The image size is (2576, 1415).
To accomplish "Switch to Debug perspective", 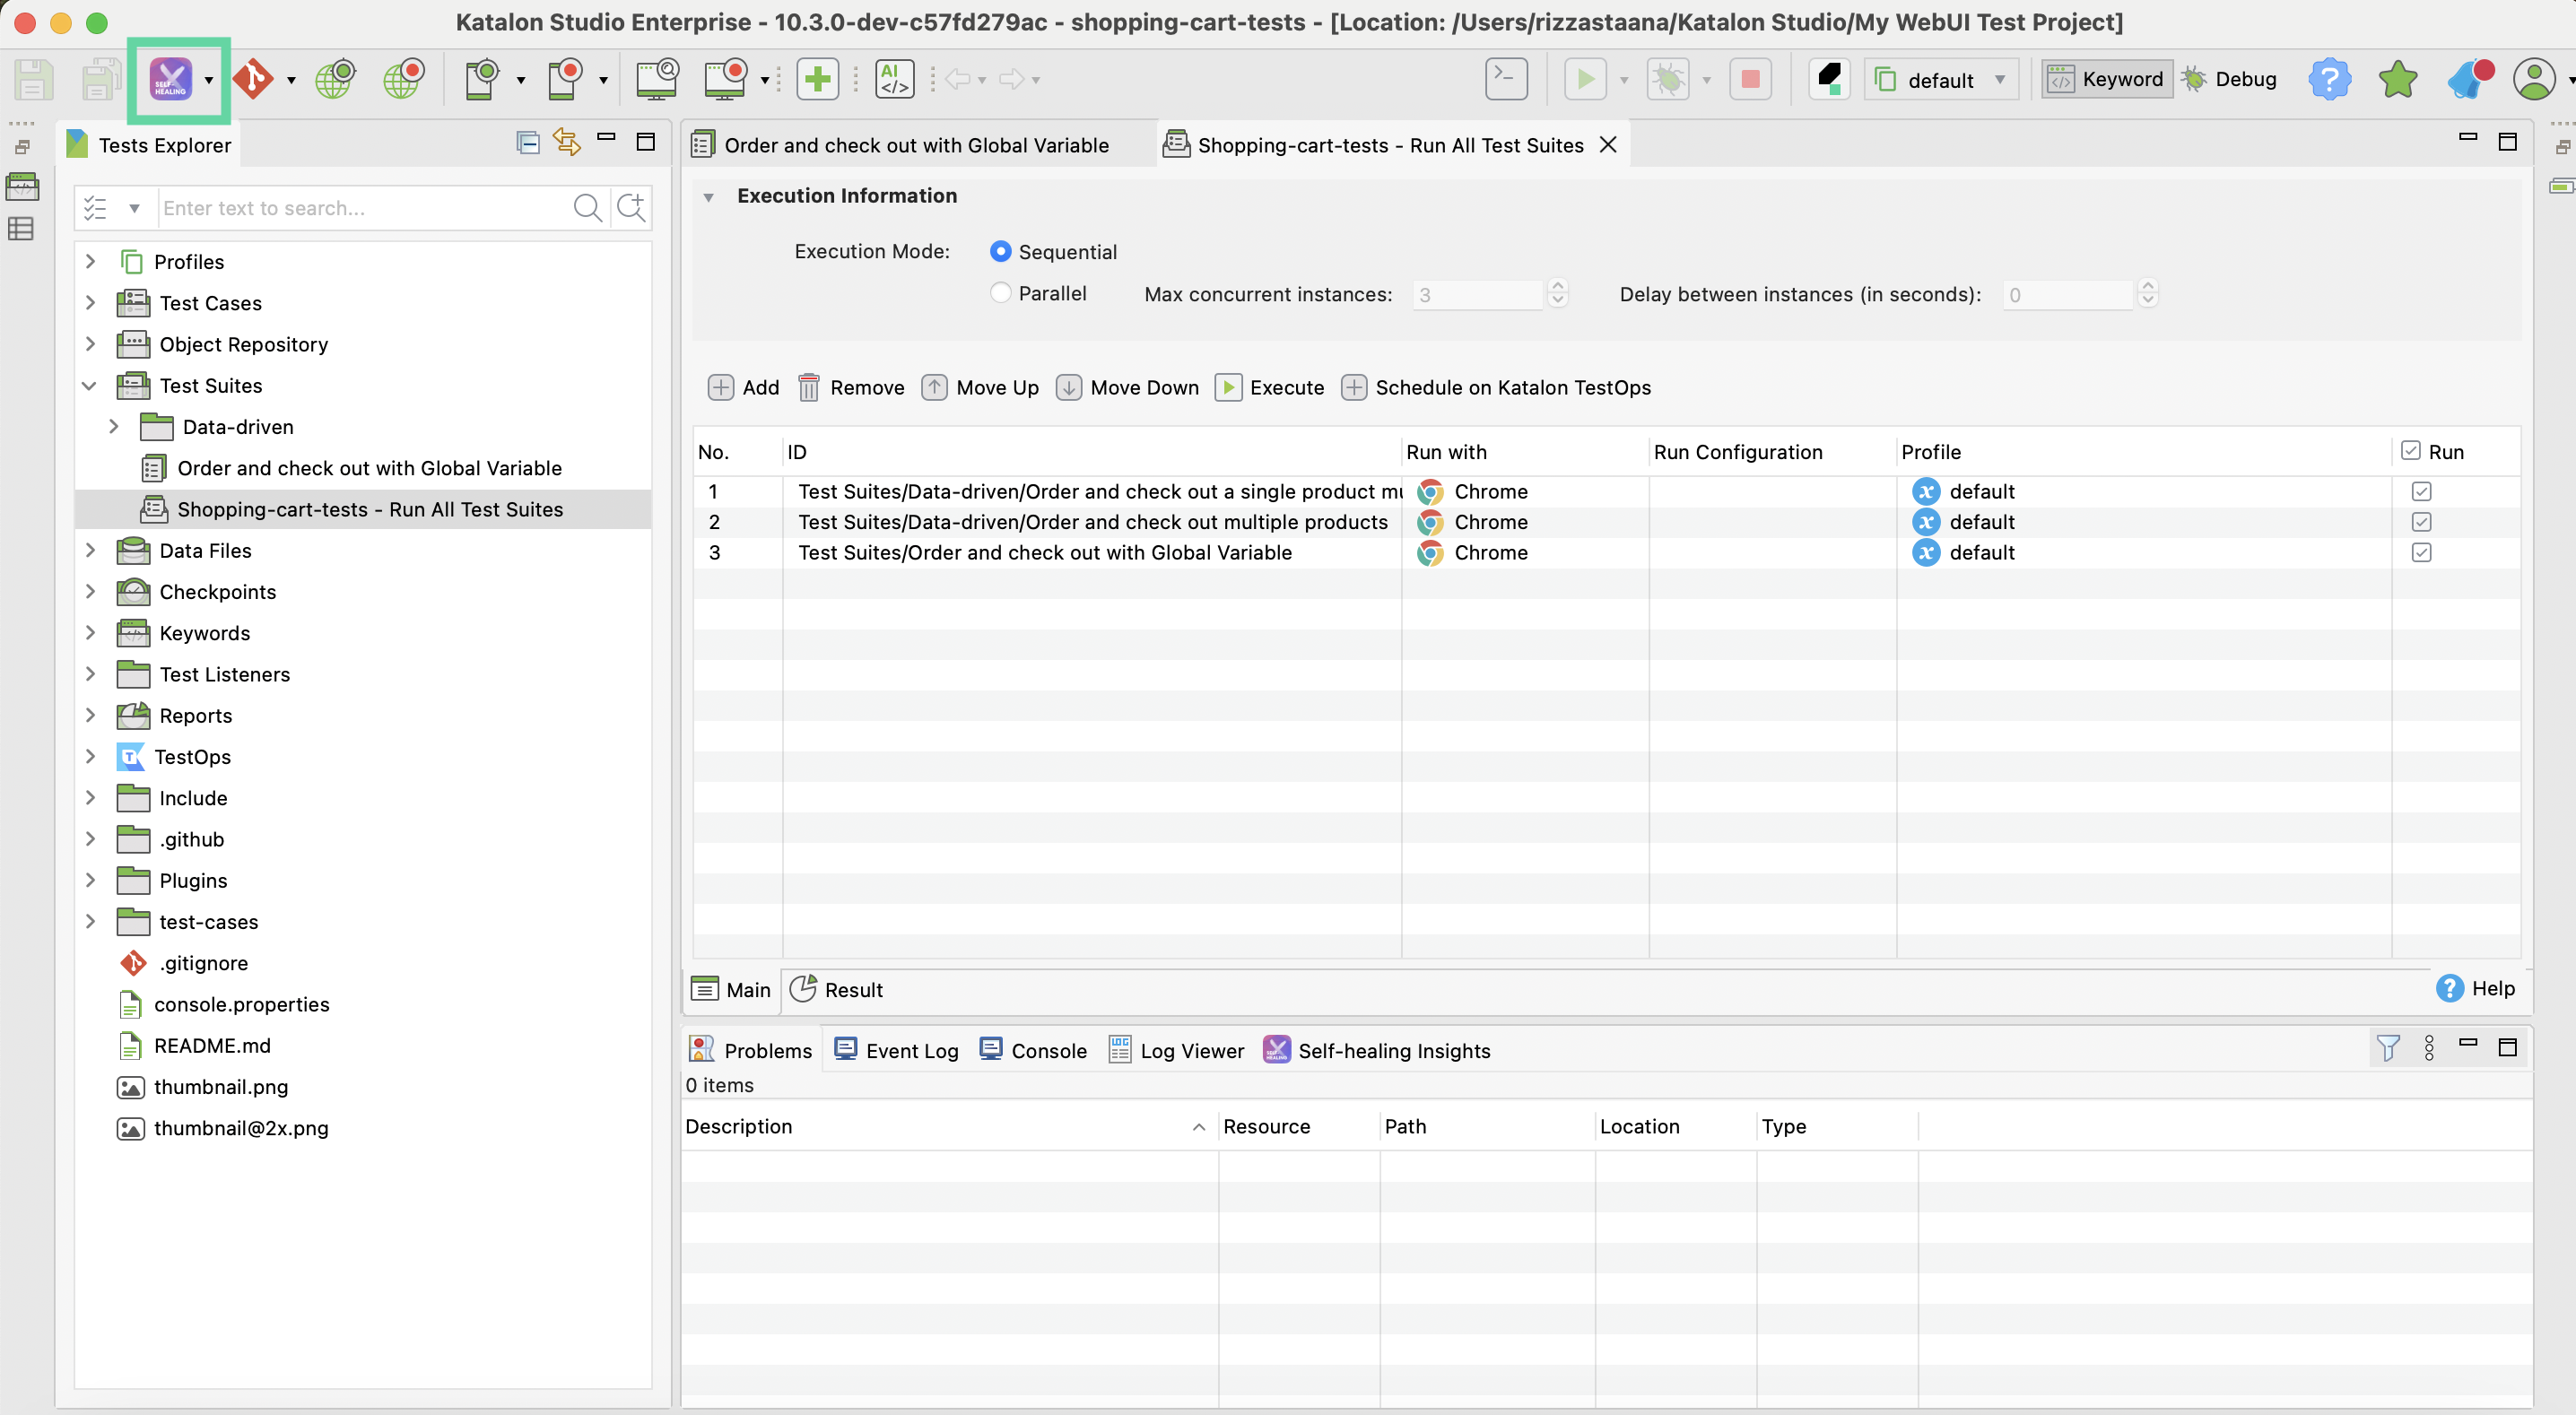I will pos(2229,79).
